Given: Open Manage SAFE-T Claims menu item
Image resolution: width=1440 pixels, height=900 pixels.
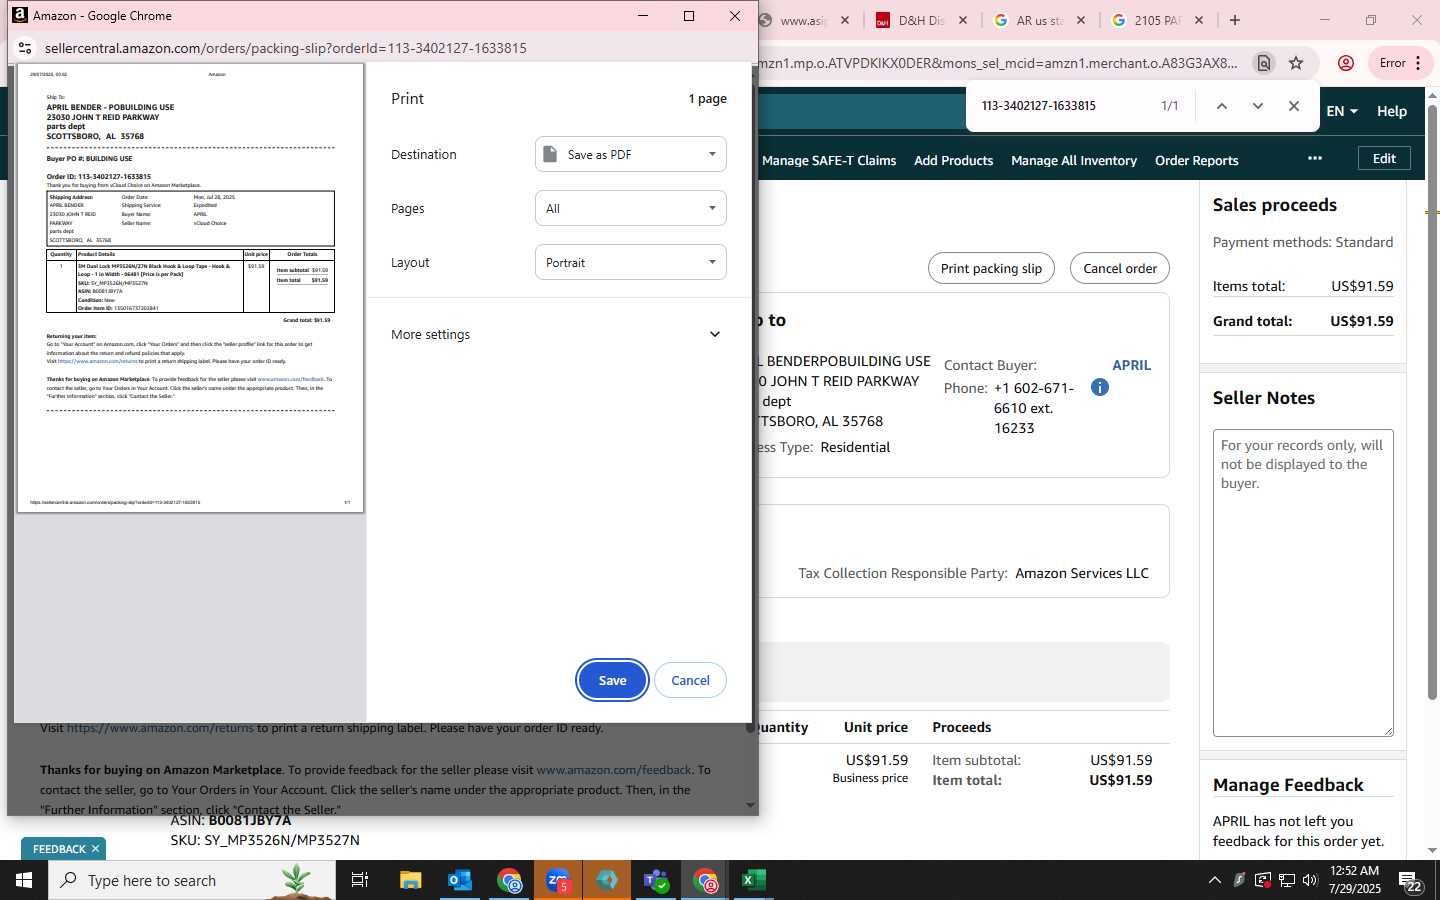Looking at the screenshot, I should pyautogui.click(x=829, y=160).
